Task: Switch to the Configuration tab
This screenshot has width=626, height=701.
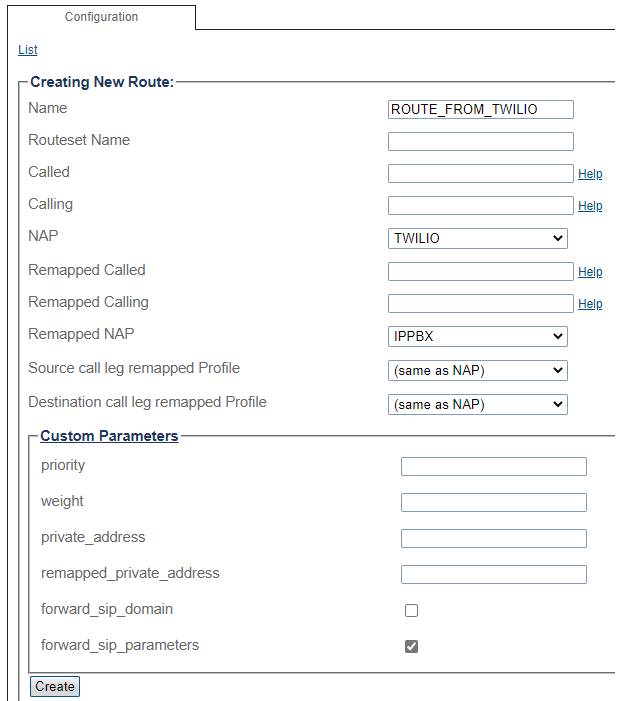Action: 101,17
